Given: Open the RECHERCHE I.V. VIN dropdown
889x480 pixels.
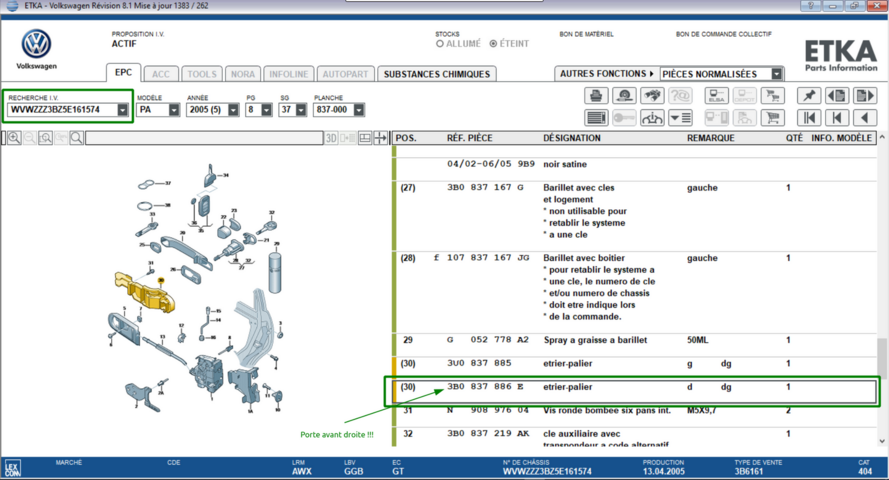Looking at the screenshot, I should (122, 110).
